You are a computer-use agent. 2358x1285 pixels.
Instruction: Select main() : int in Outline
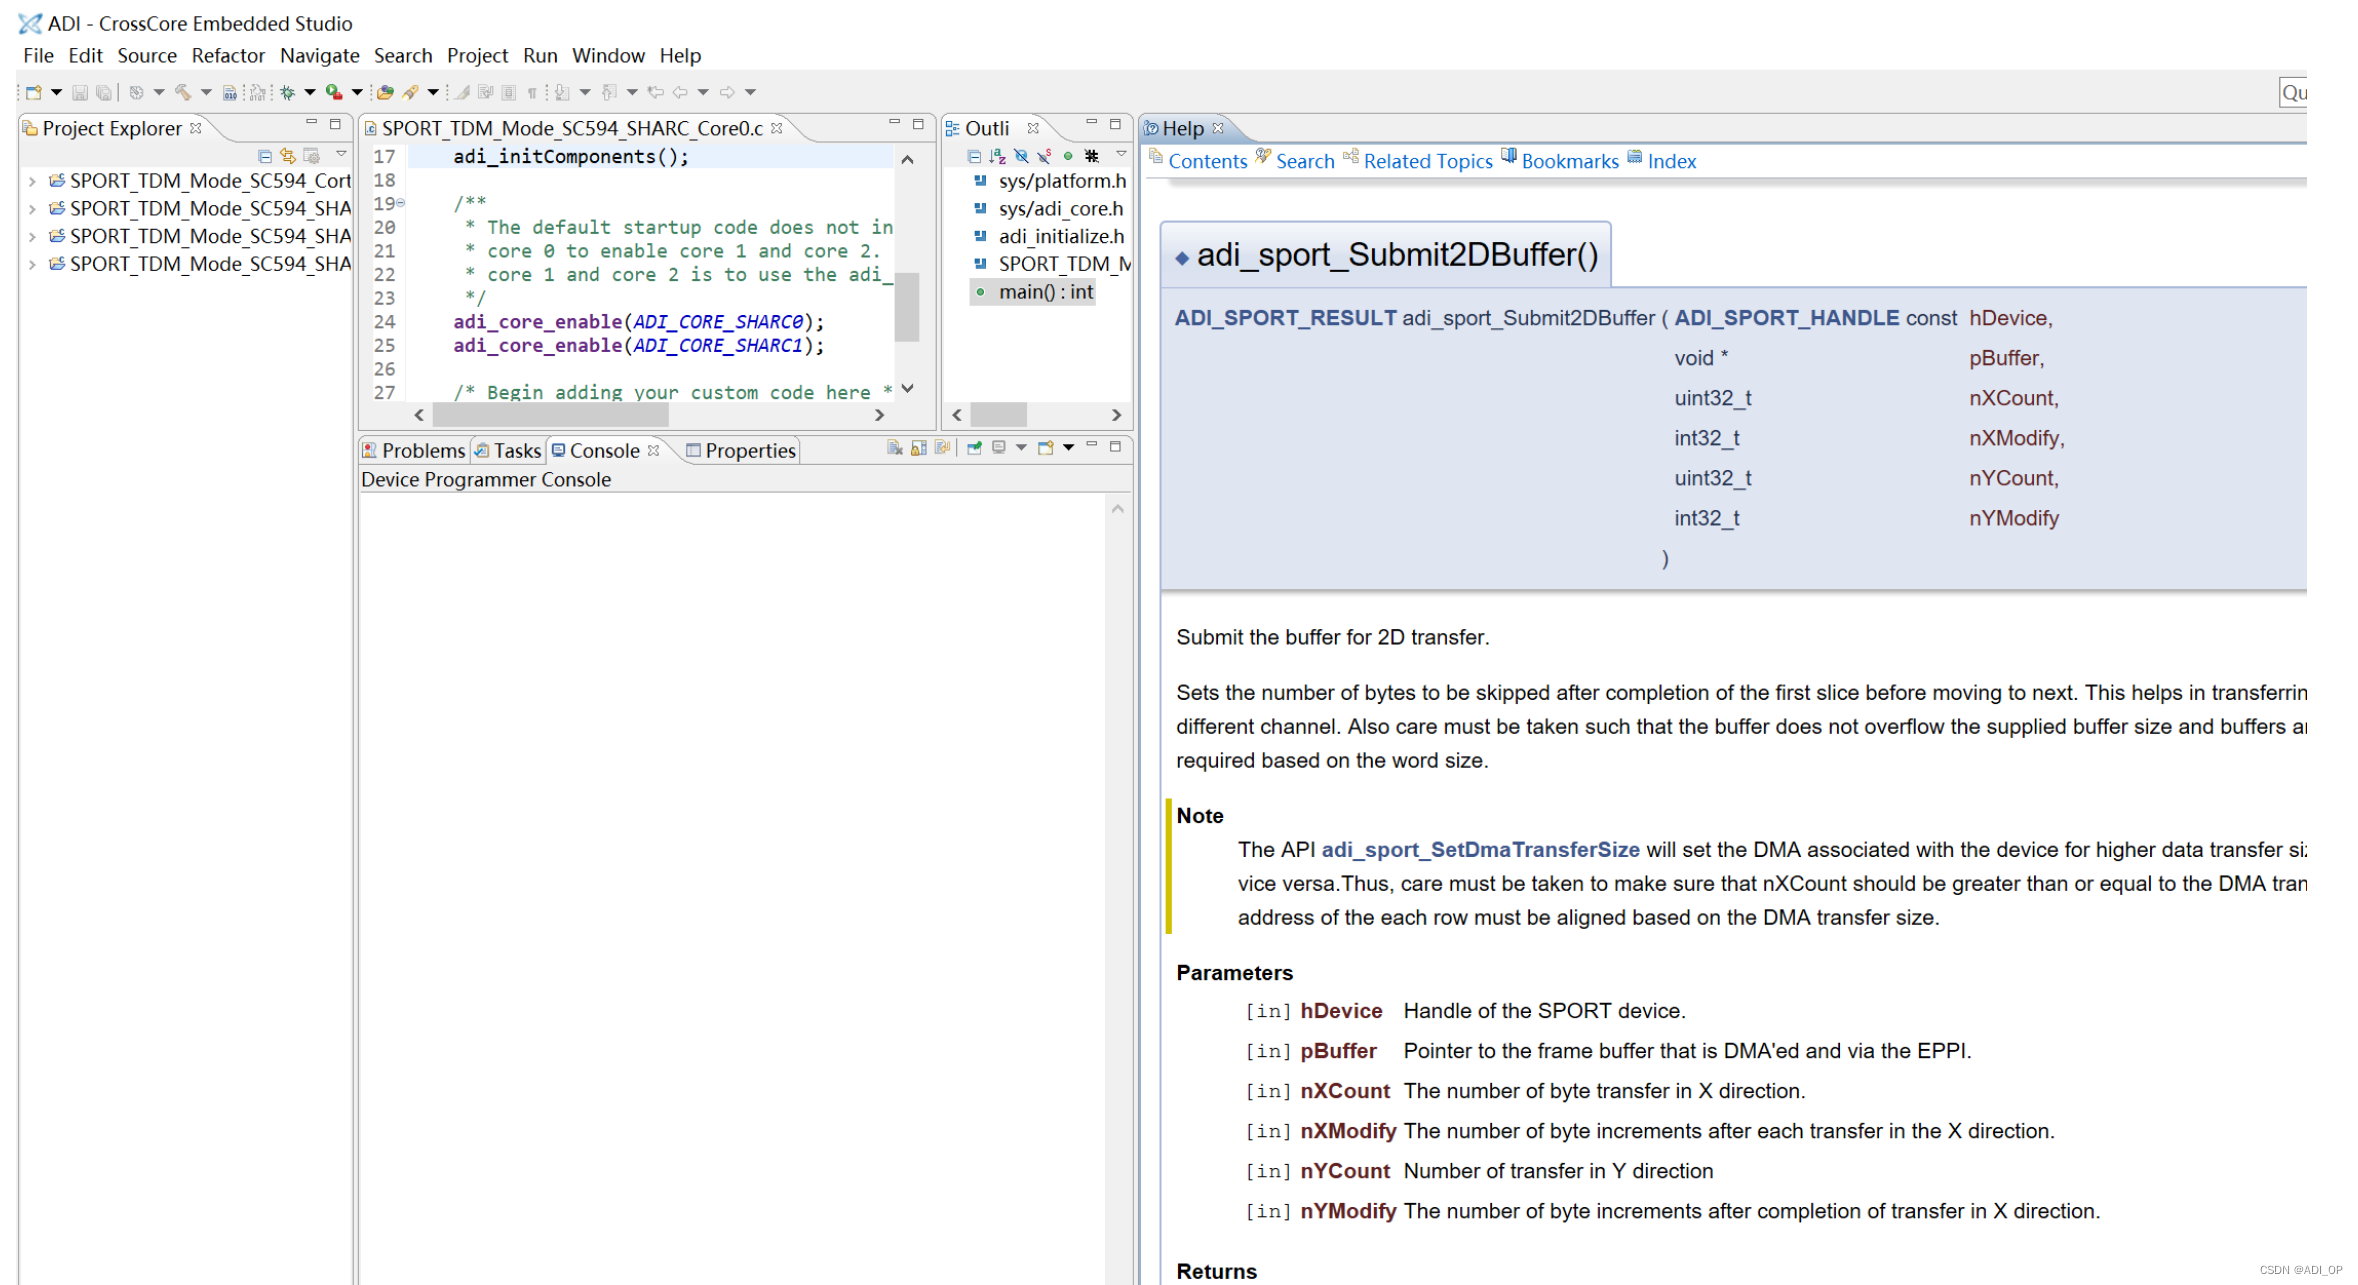coord(1045,292)
